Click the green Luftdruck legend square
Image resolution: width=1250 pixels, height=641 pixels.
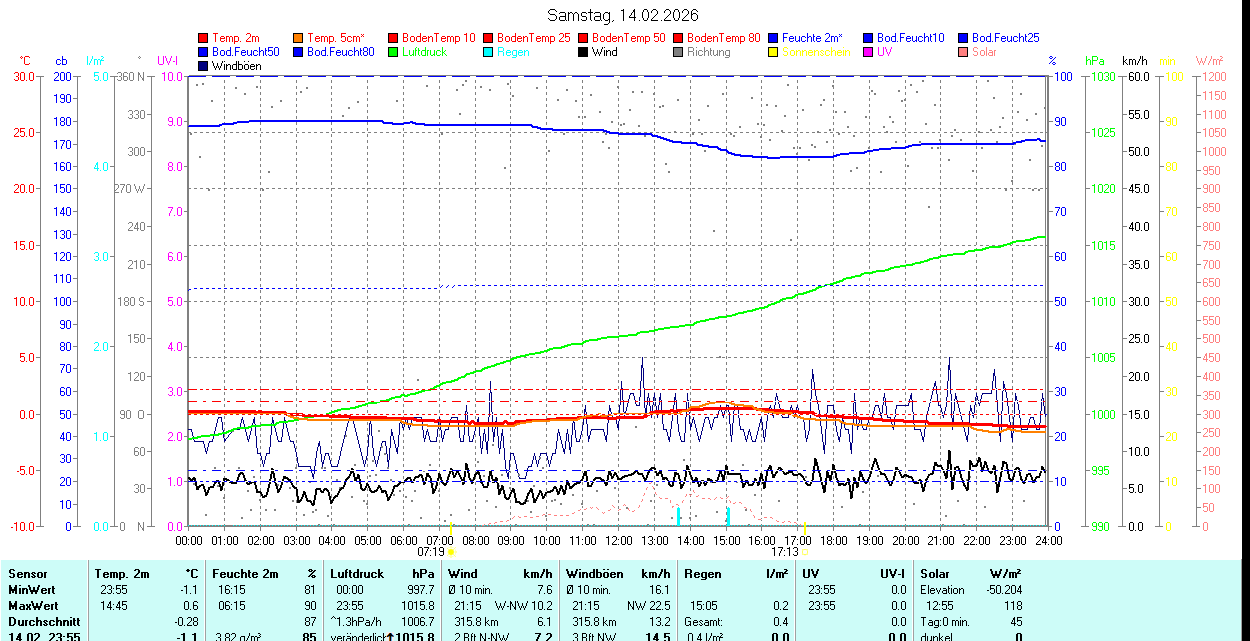pyautogui.click(x=394, y=52)
